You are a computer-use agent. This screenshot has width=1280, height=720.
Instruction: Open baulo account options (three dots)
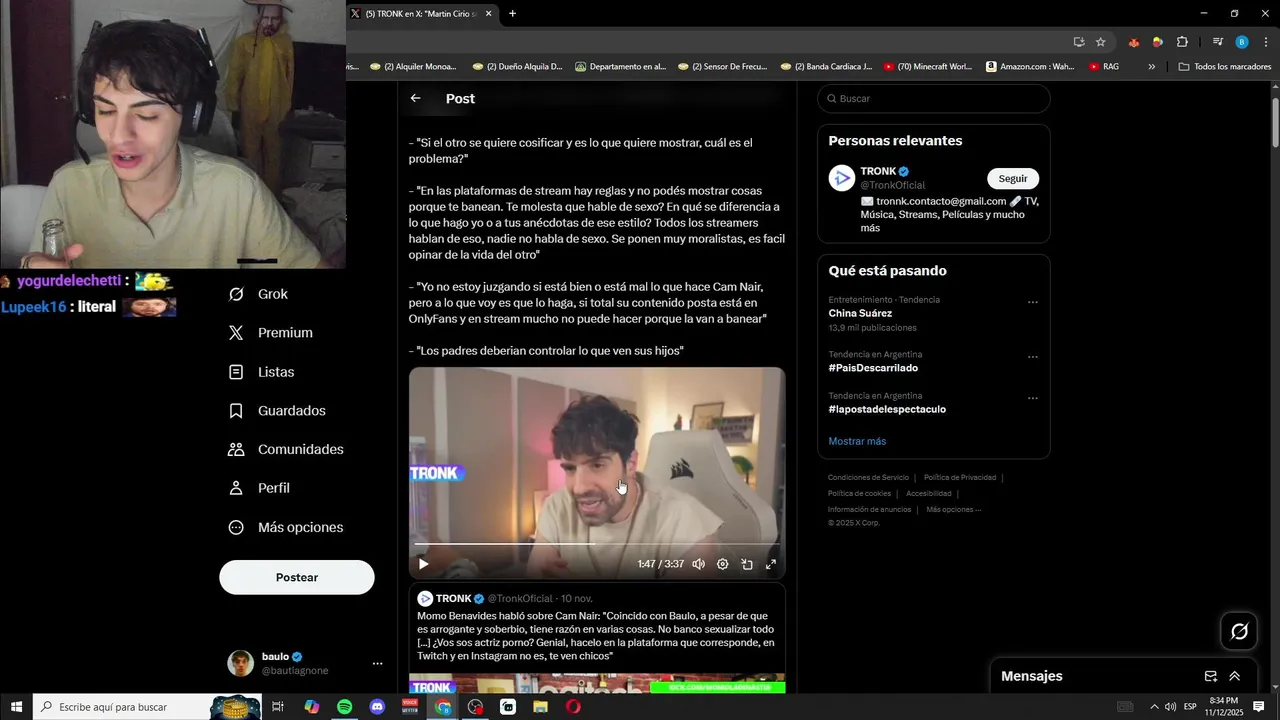377,663
